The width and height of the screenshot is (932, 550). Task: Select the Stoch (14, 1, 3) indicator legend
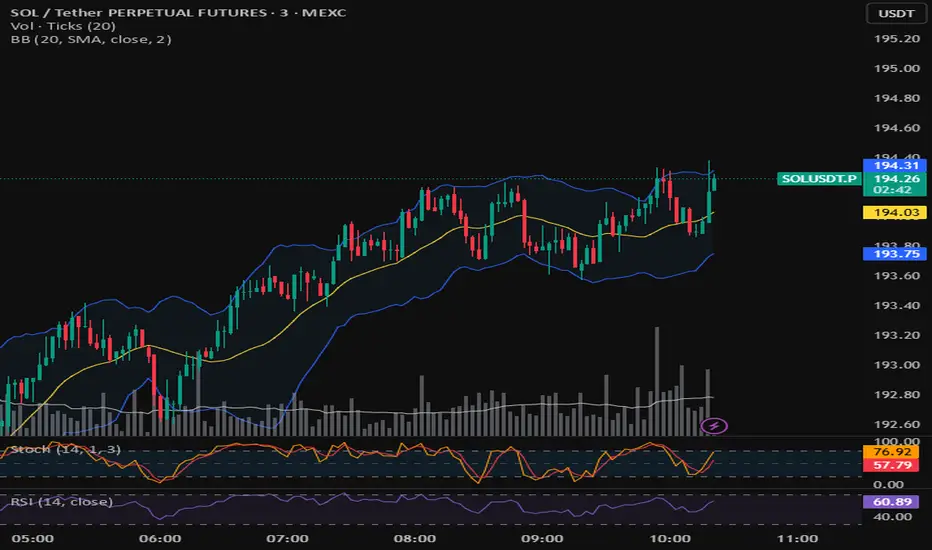pos(65,450)
